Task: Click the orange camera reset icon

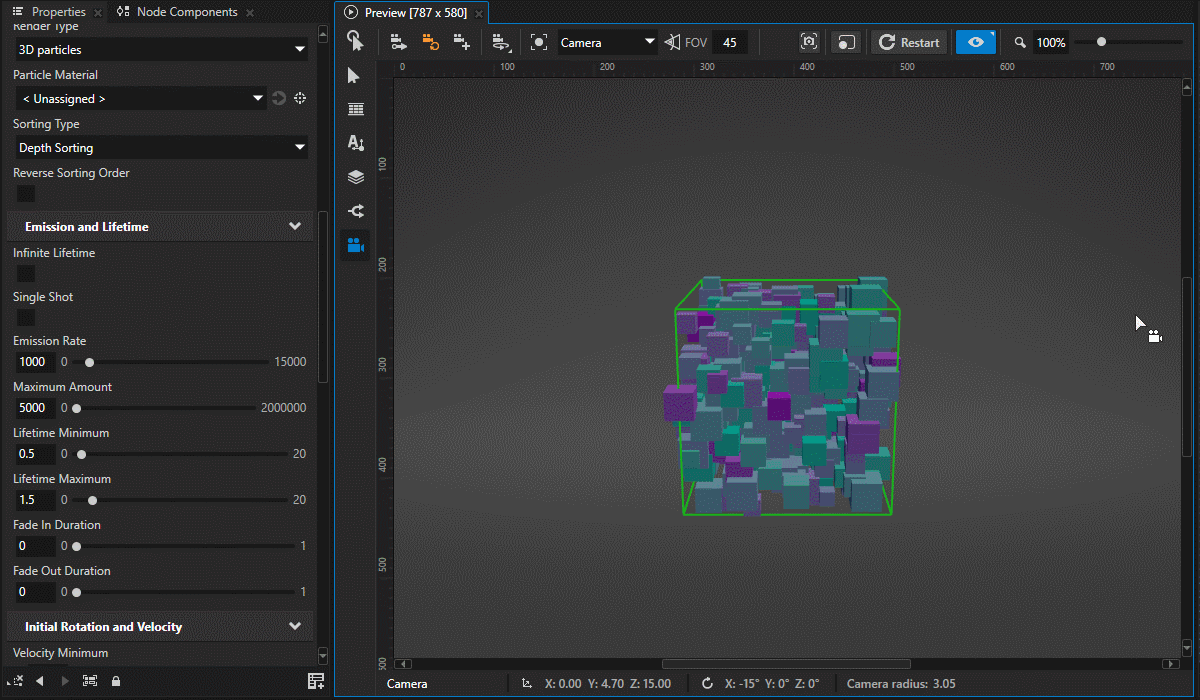Action: pos(430,42)
